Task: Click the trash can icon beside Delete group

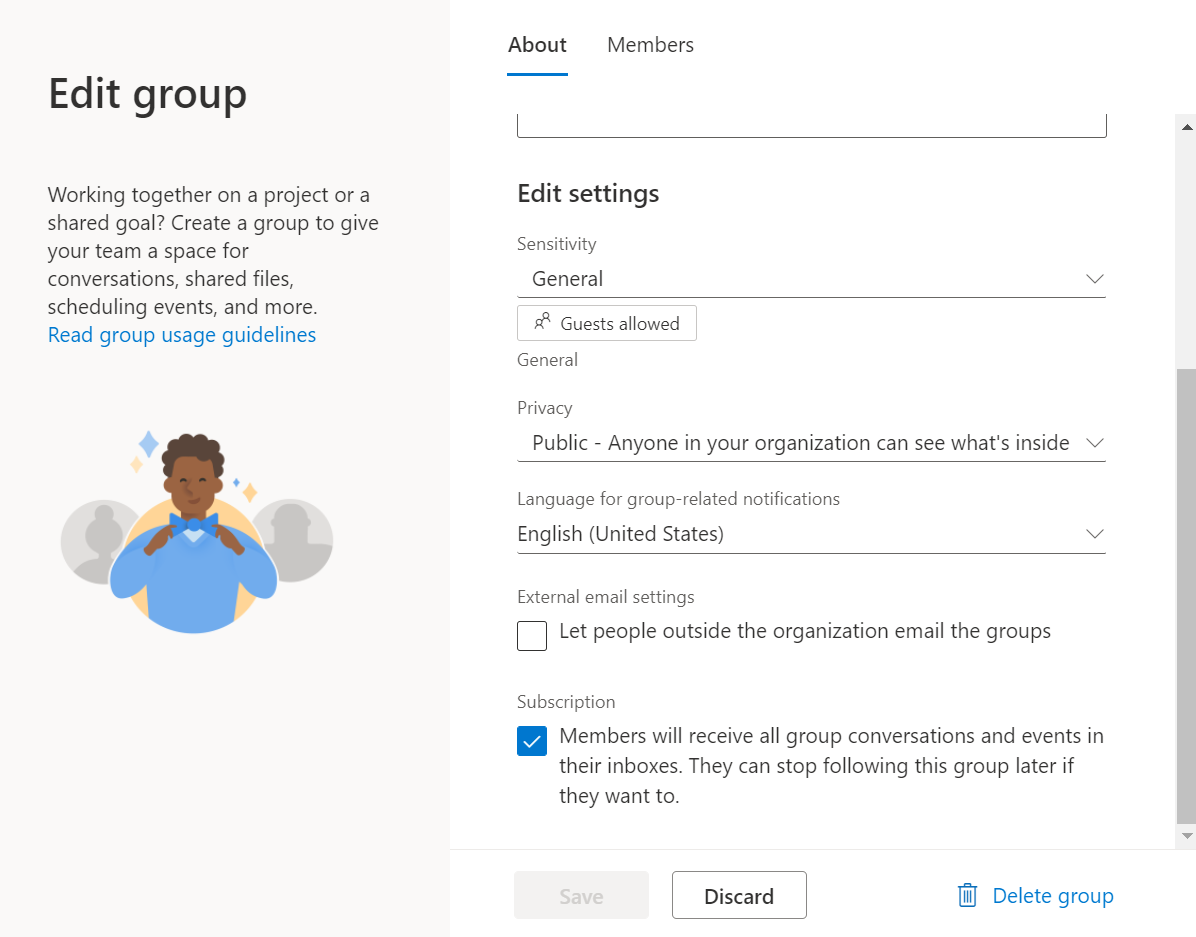Action: [x=967, y=896]
